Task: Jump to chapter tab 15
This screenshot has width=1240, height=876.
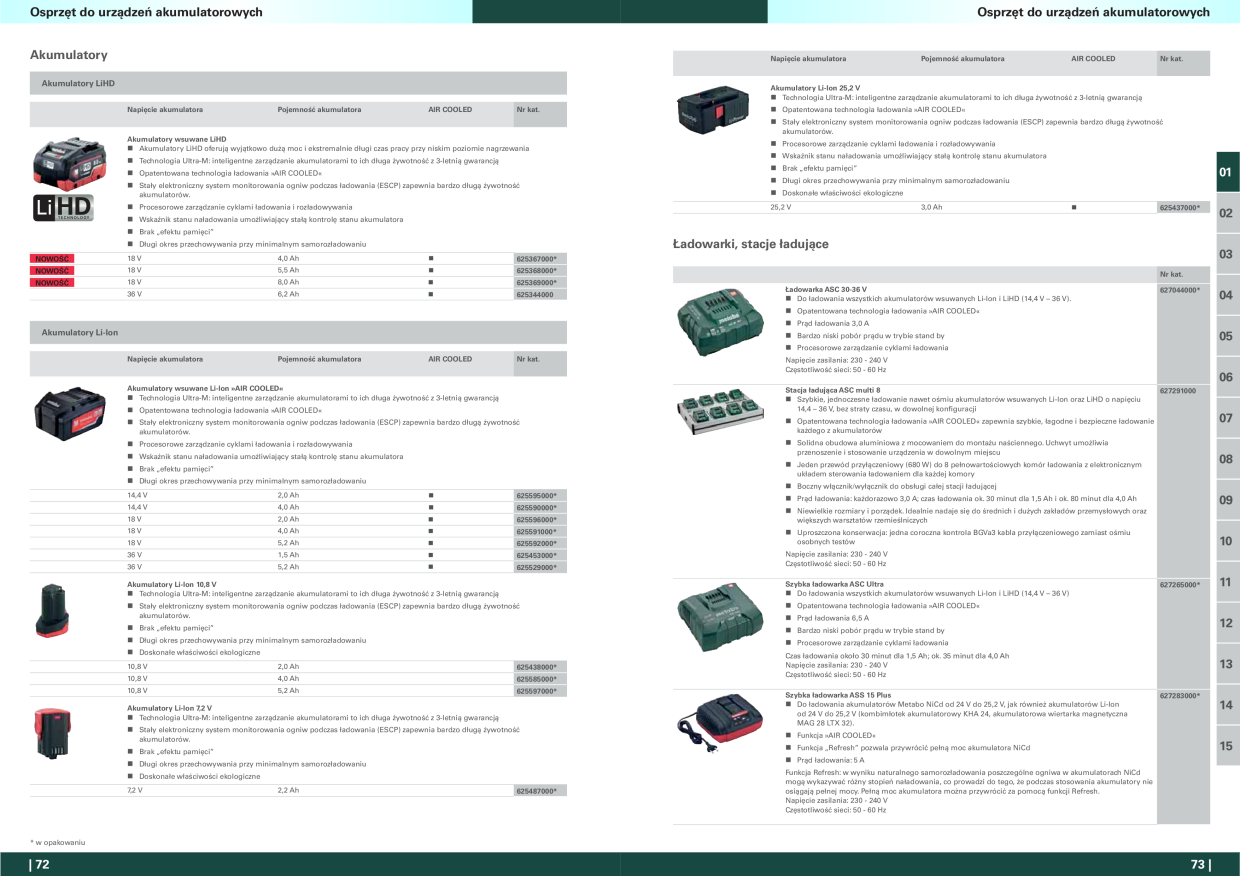Action: click(x=1227, y=746)
